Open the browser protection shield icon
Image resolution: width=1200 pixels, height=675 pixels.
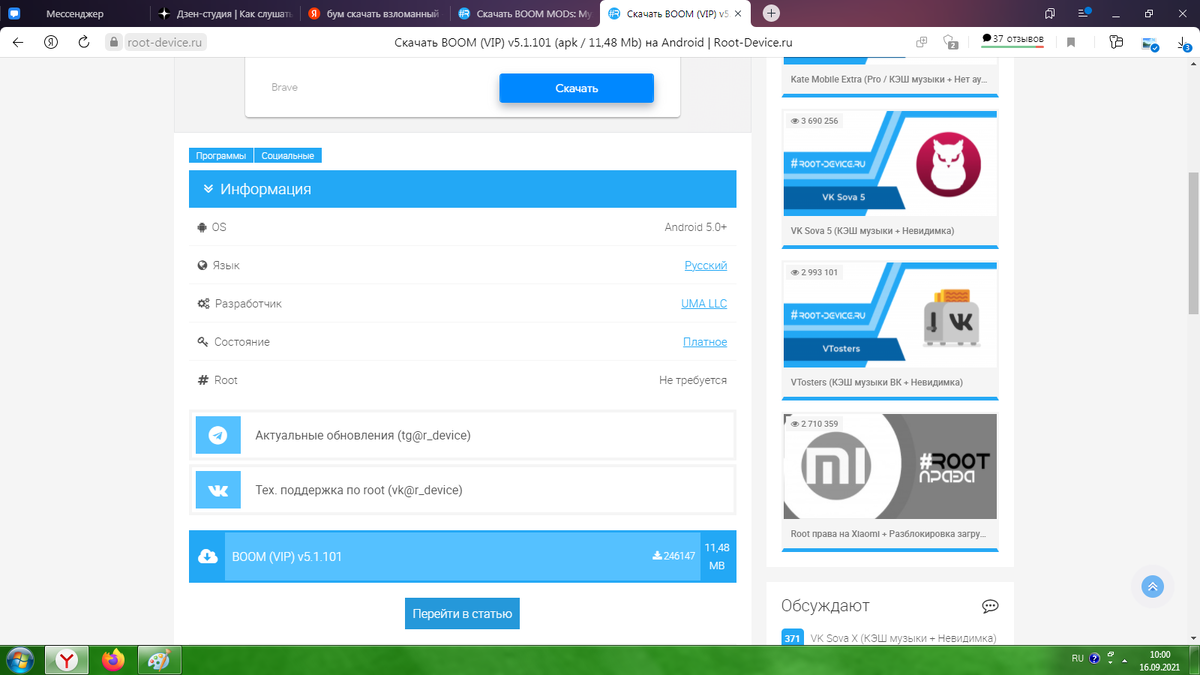click(950, 42)
